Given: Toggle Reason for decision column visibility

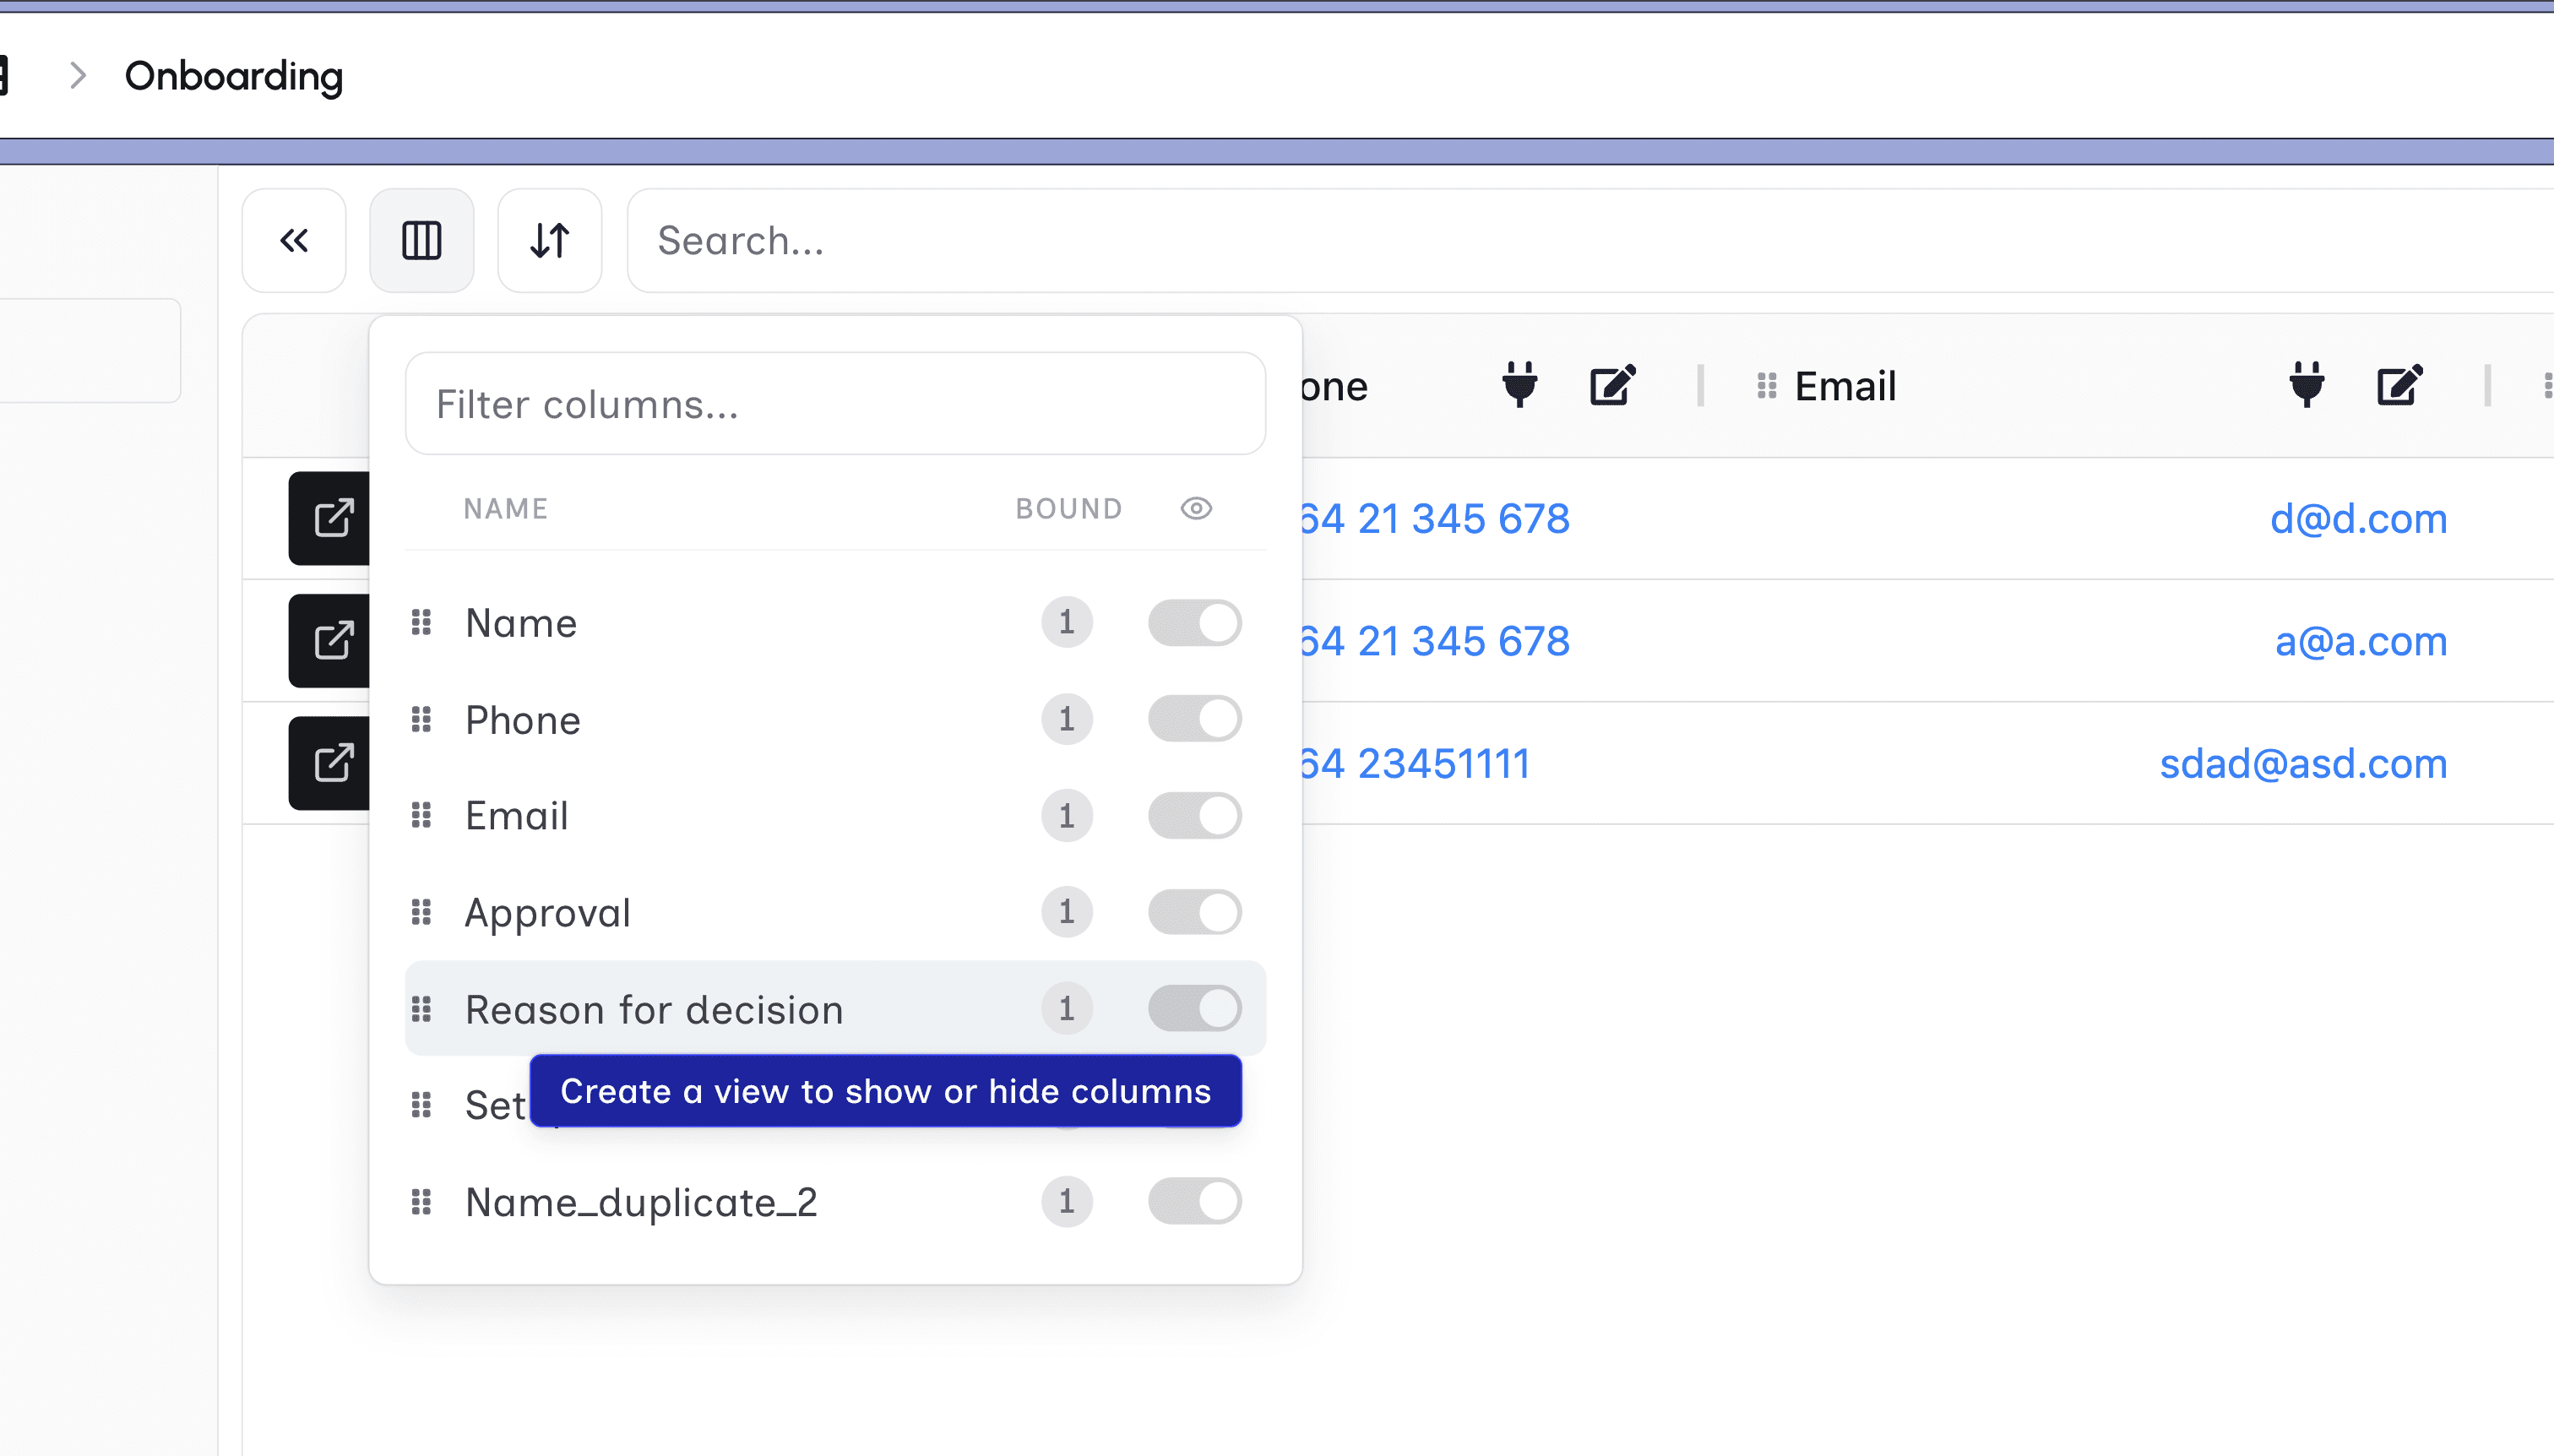Looking at the screenshot, I should [1195, 1009].
